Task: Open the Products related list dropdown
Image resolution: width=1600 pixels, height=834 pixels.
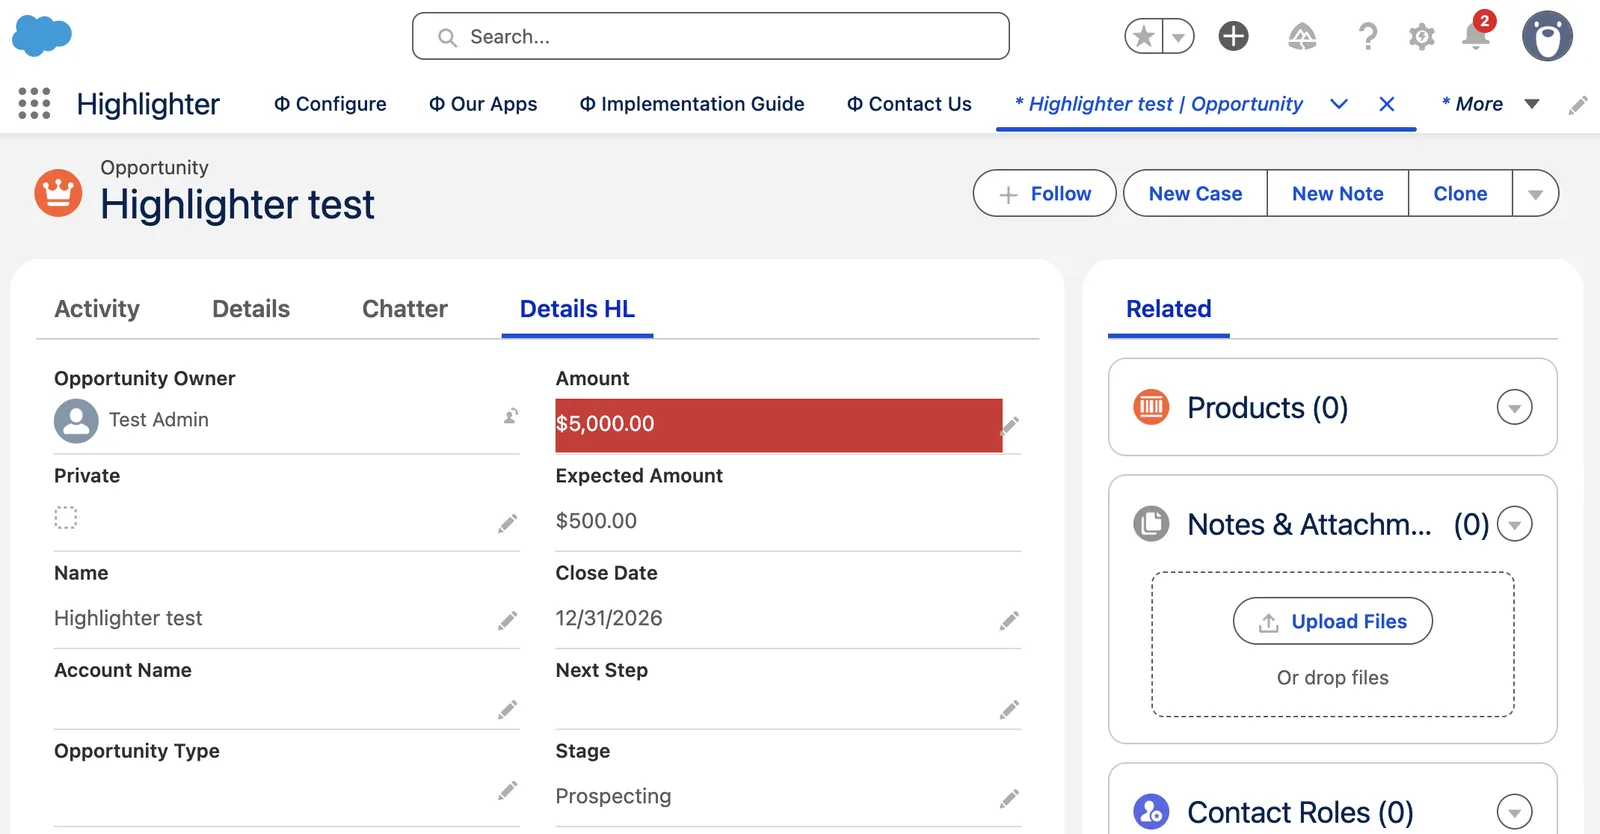Action: [x=1514, y=407]
